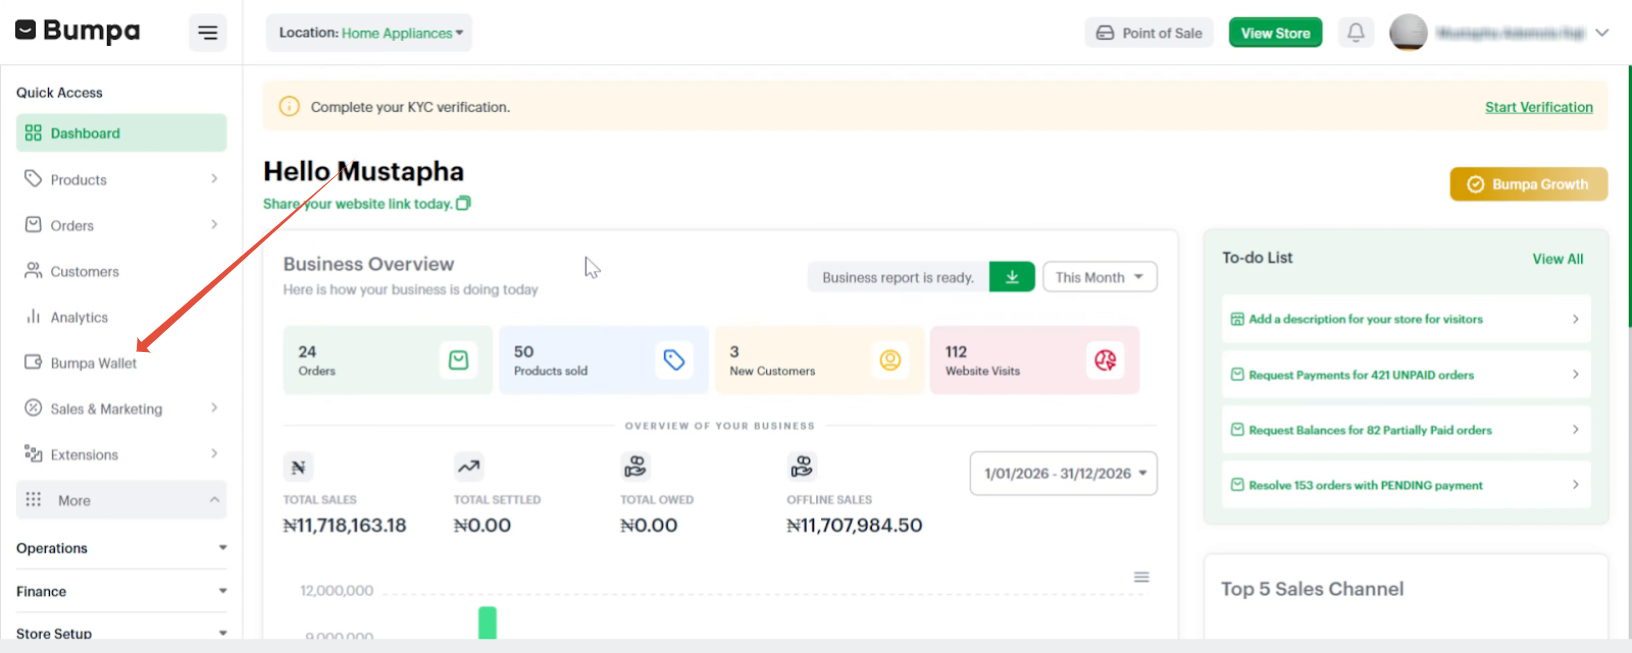Download the business report with green icon
The width and height of the screenshot is (1632, 653).
[x=1012, y=277]
